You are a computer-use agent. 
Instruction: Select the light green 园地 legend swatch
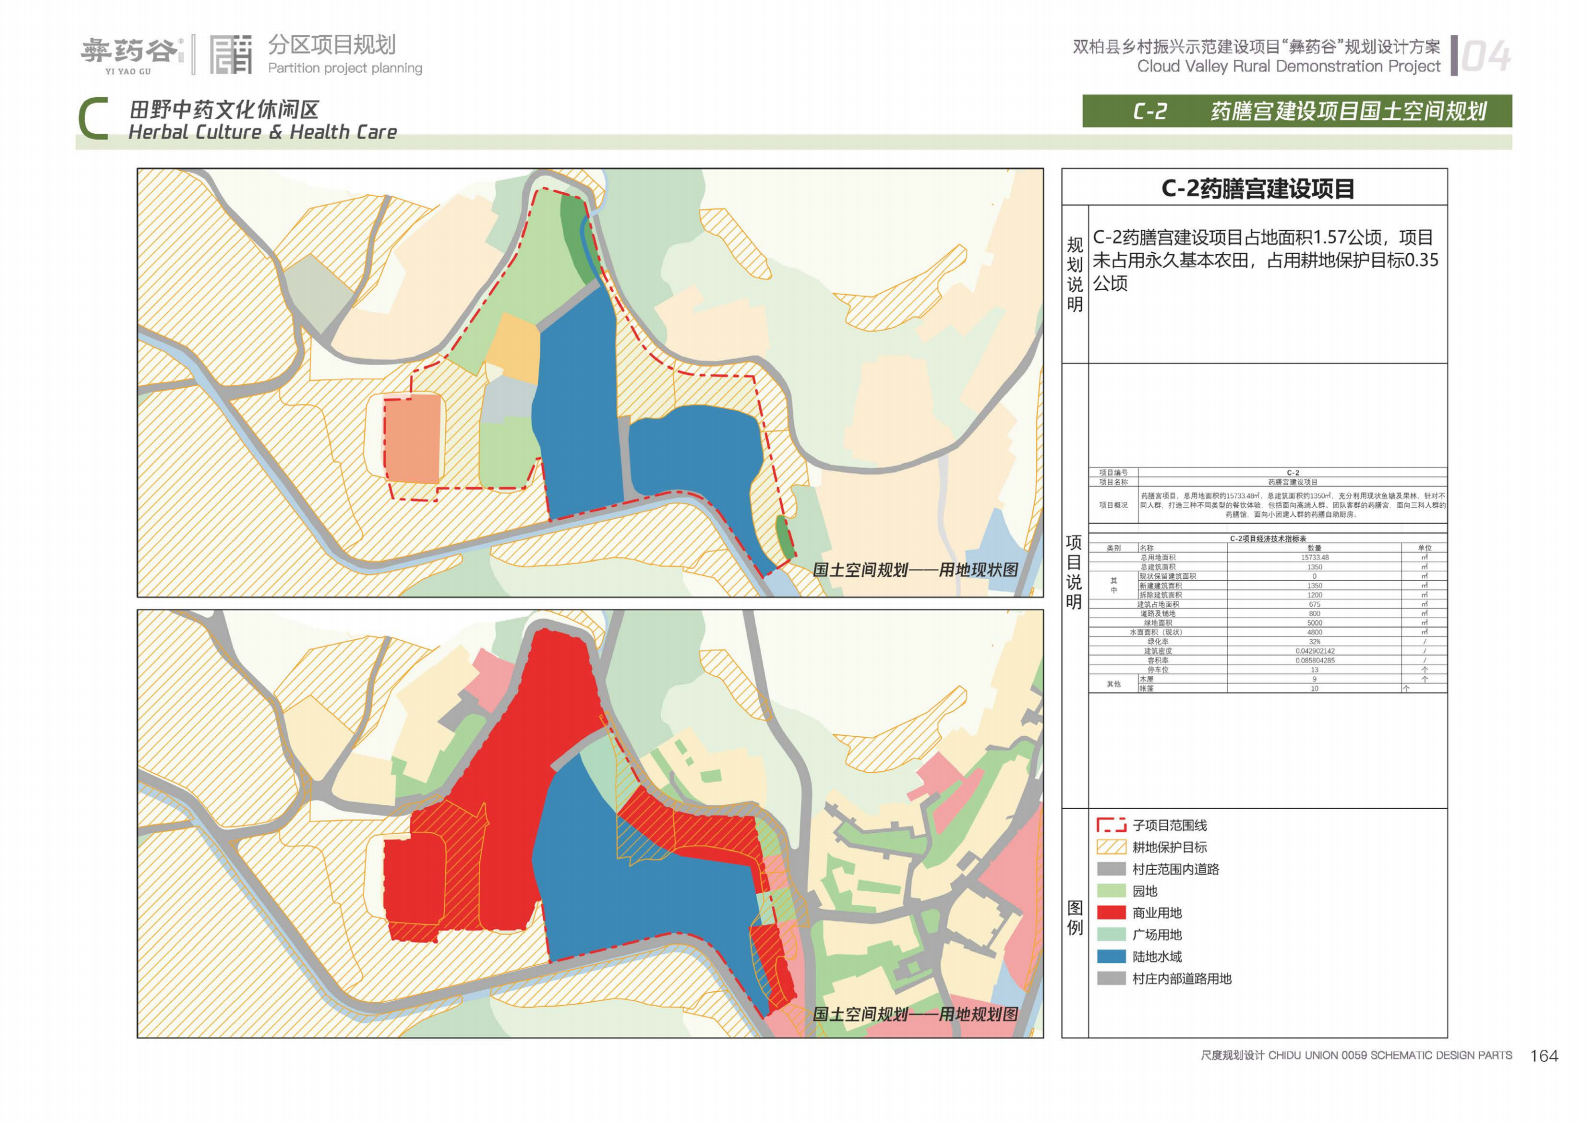(1111, 890)
